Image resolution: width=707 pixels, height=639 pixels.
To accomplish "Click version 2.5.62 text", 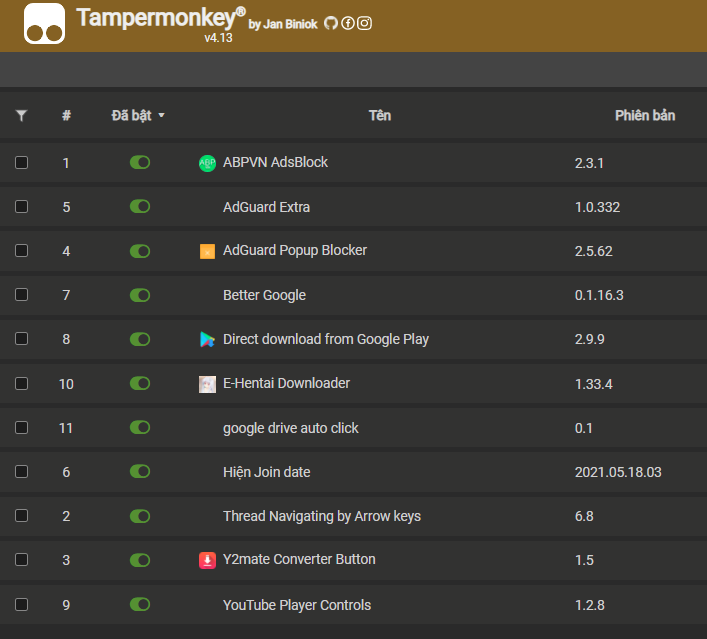I will 593,251.
